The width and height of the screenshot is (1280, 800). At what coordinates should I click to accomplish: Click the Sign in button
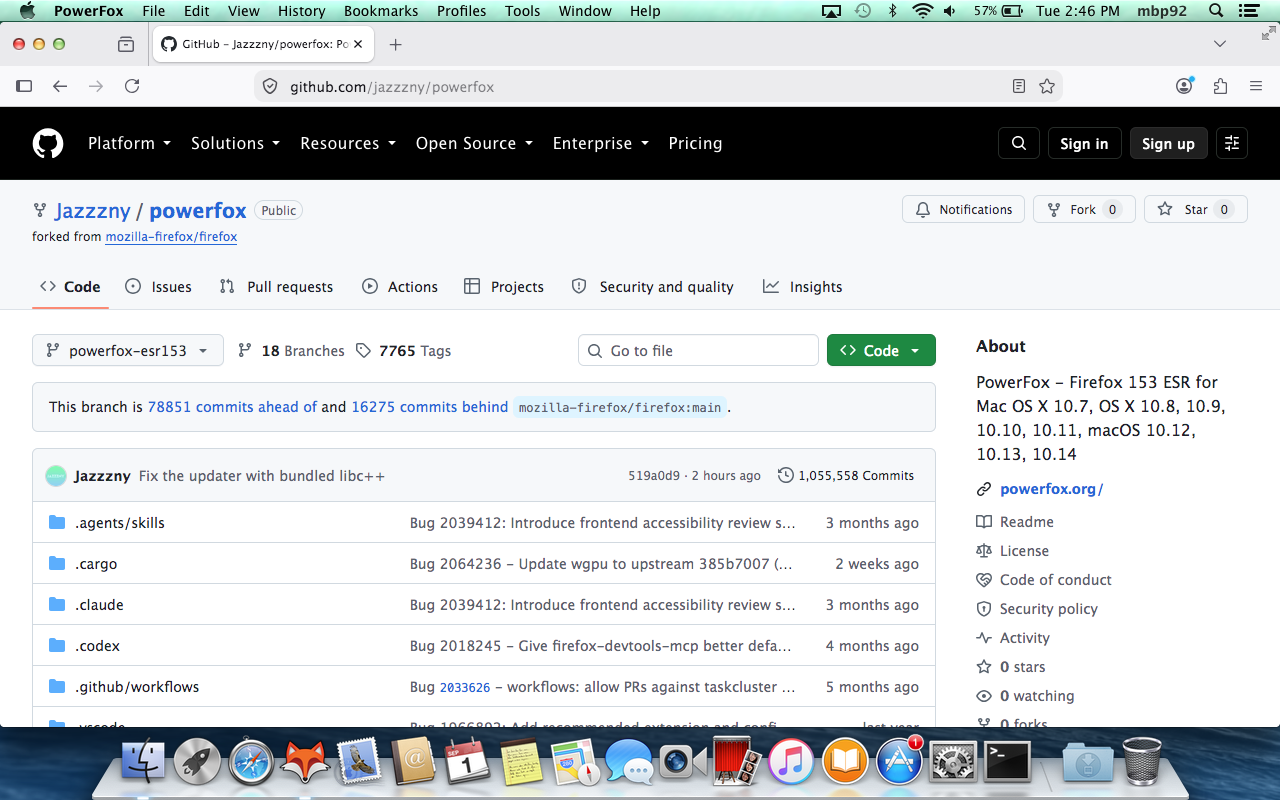coord(1084,143)
